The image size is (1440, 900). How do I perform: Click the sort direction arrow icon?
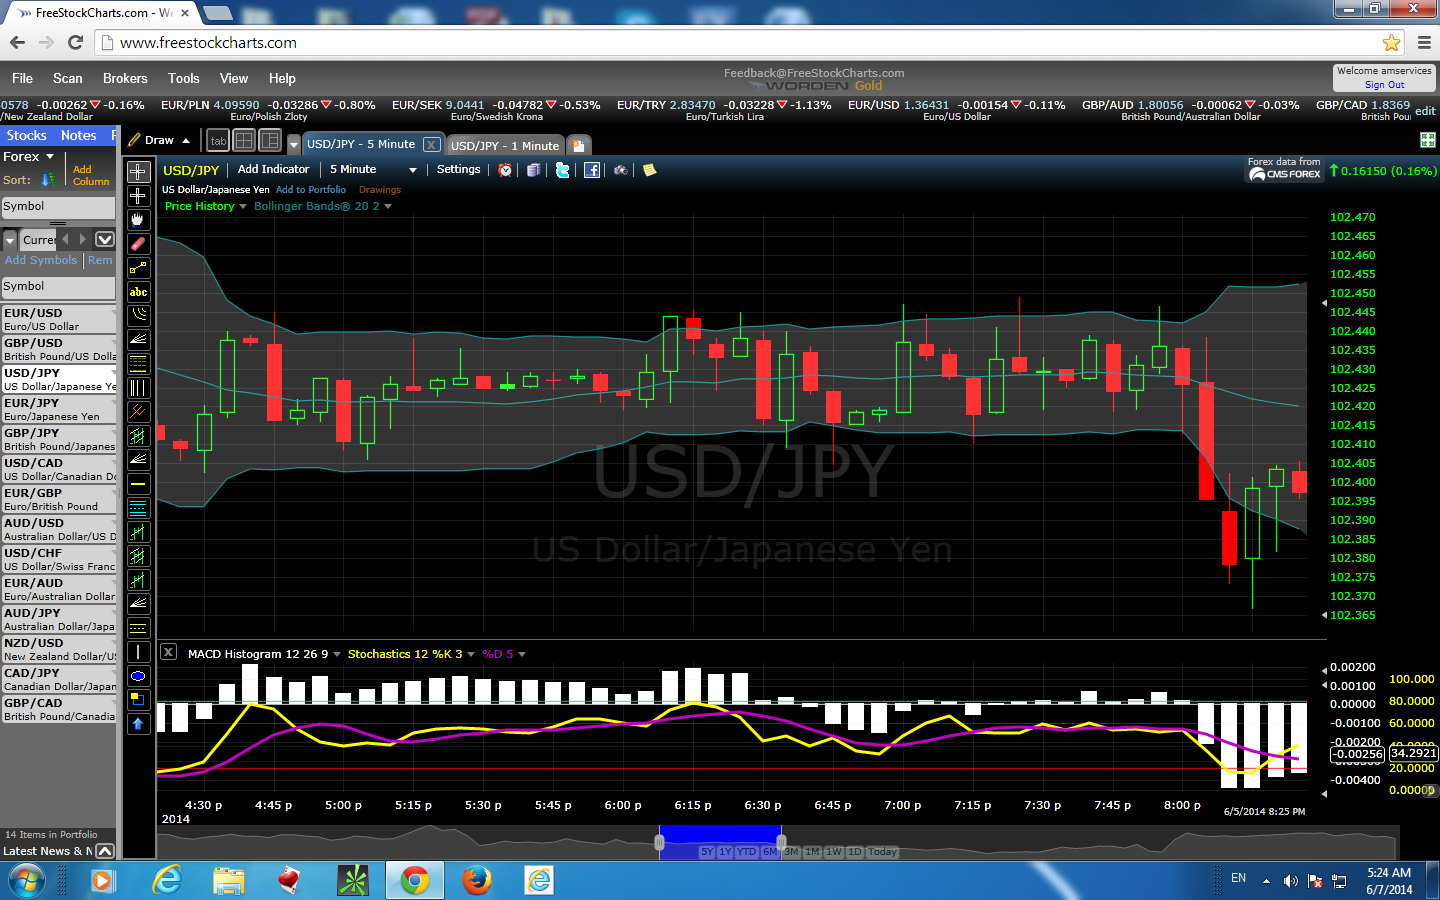pyautogui.click(x=48, y=180)
